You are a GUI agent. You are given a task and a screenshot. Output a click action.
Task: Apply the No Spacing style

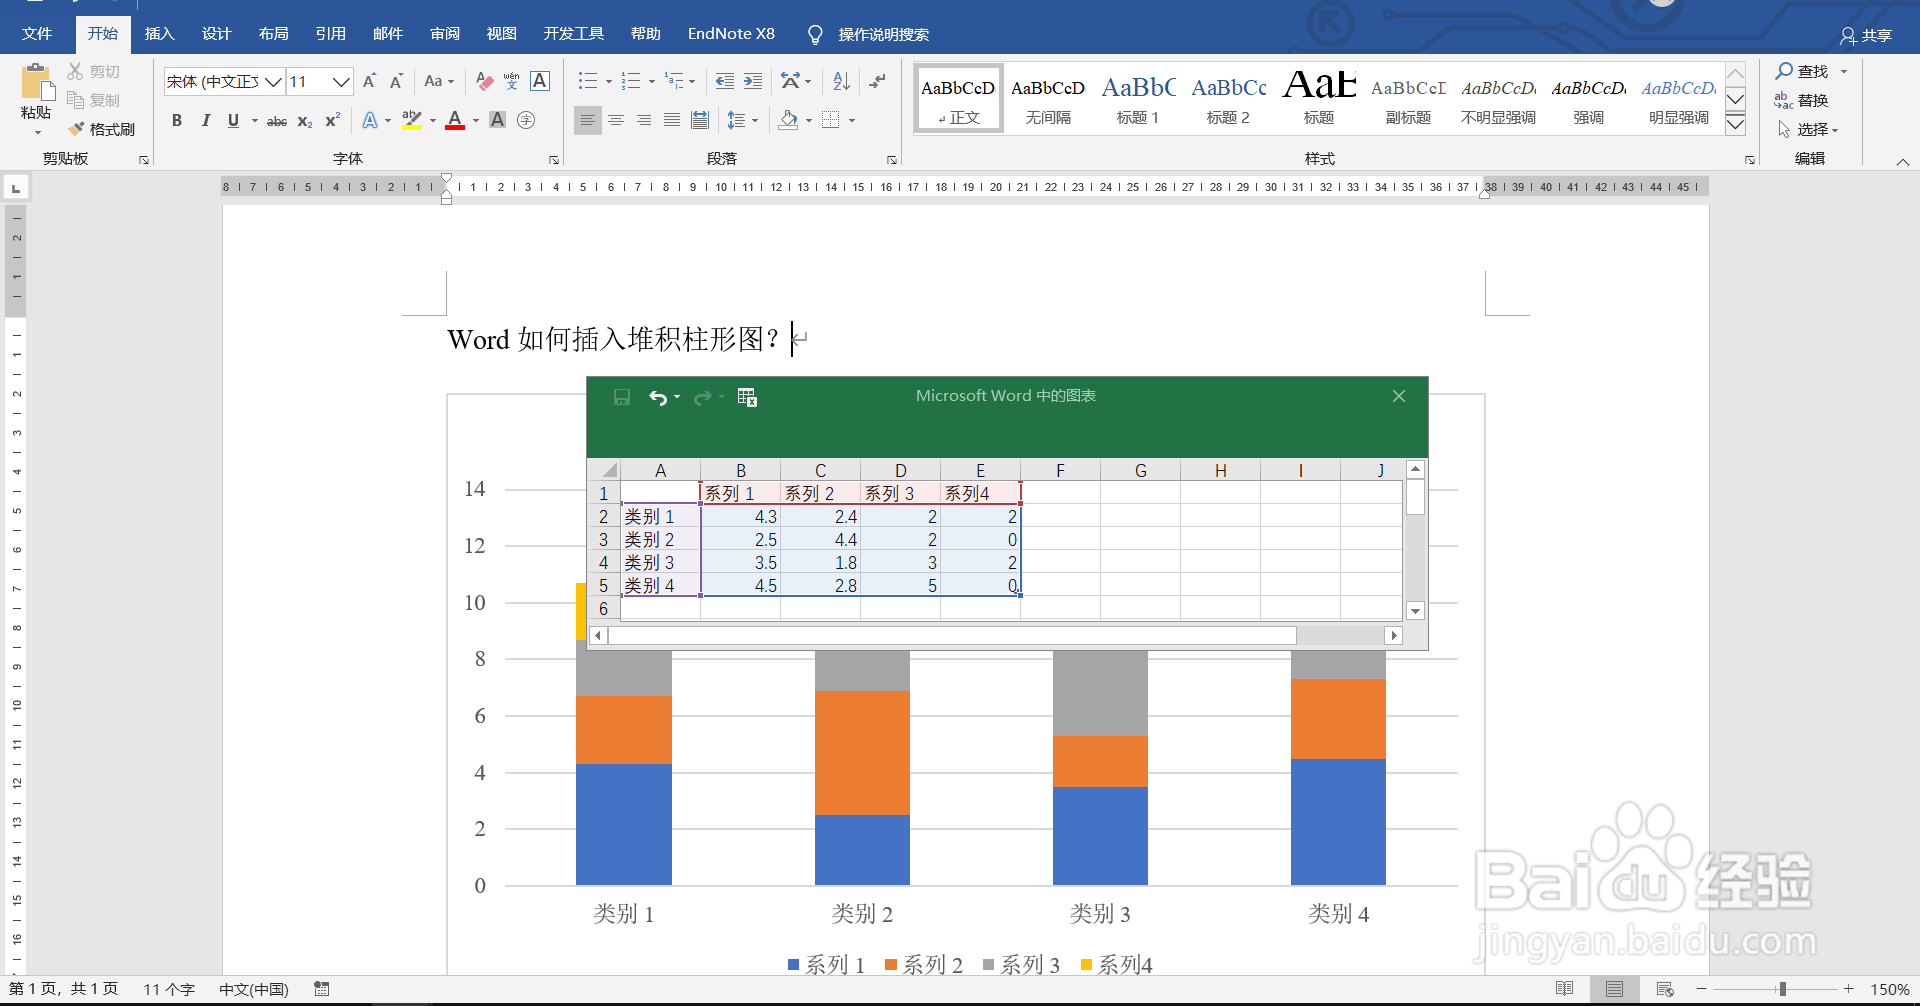pos(1048,98)
